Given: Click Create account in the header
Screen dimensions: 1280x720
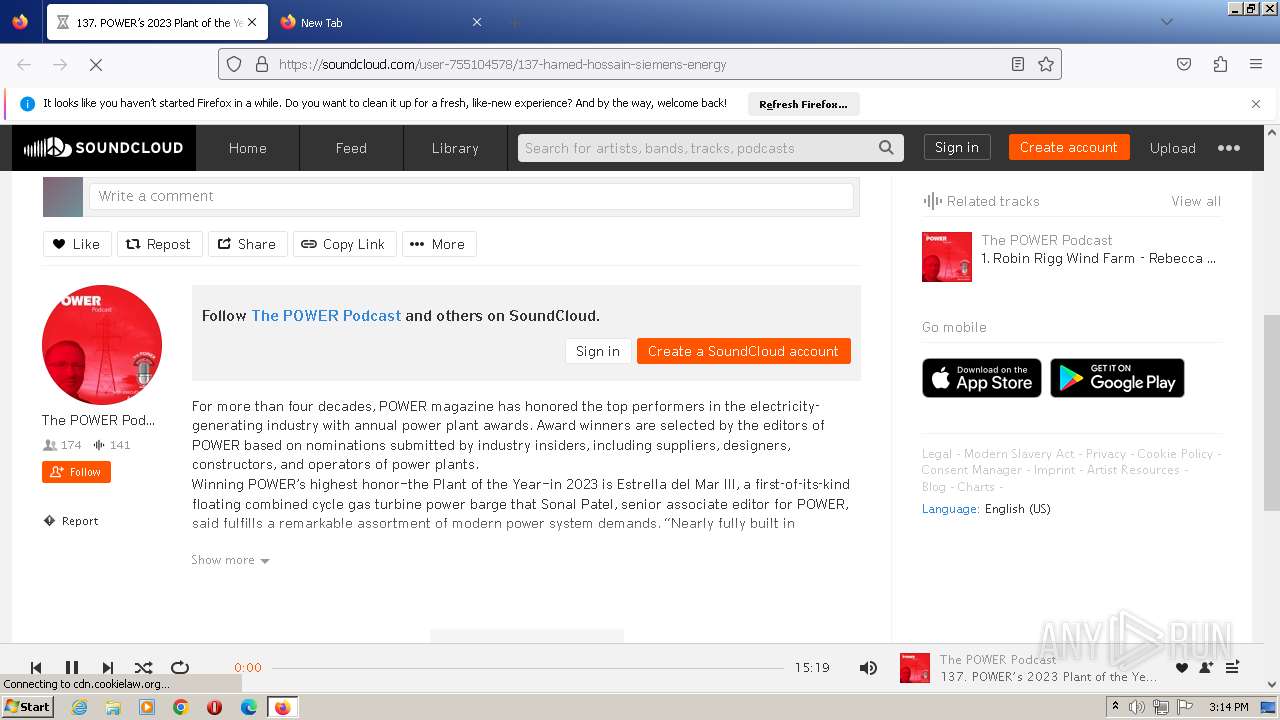Looking at the screenshot, I should point(1069,147).
